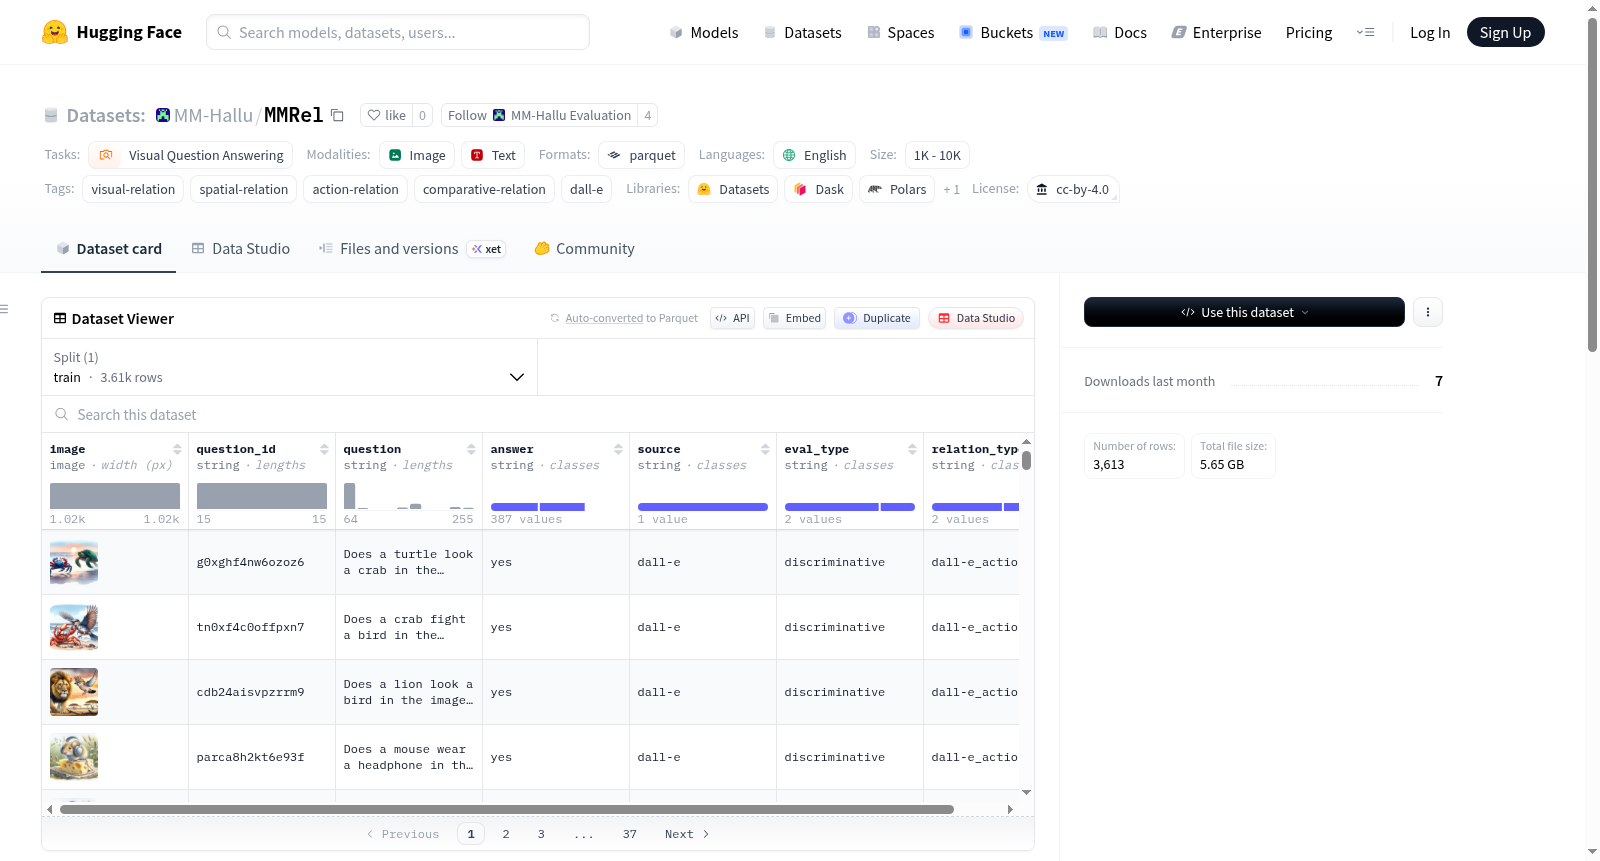The height and width of the screenshot is (861, 1600).
Task: Go to the Pricing page
Action: point(1309,33)
